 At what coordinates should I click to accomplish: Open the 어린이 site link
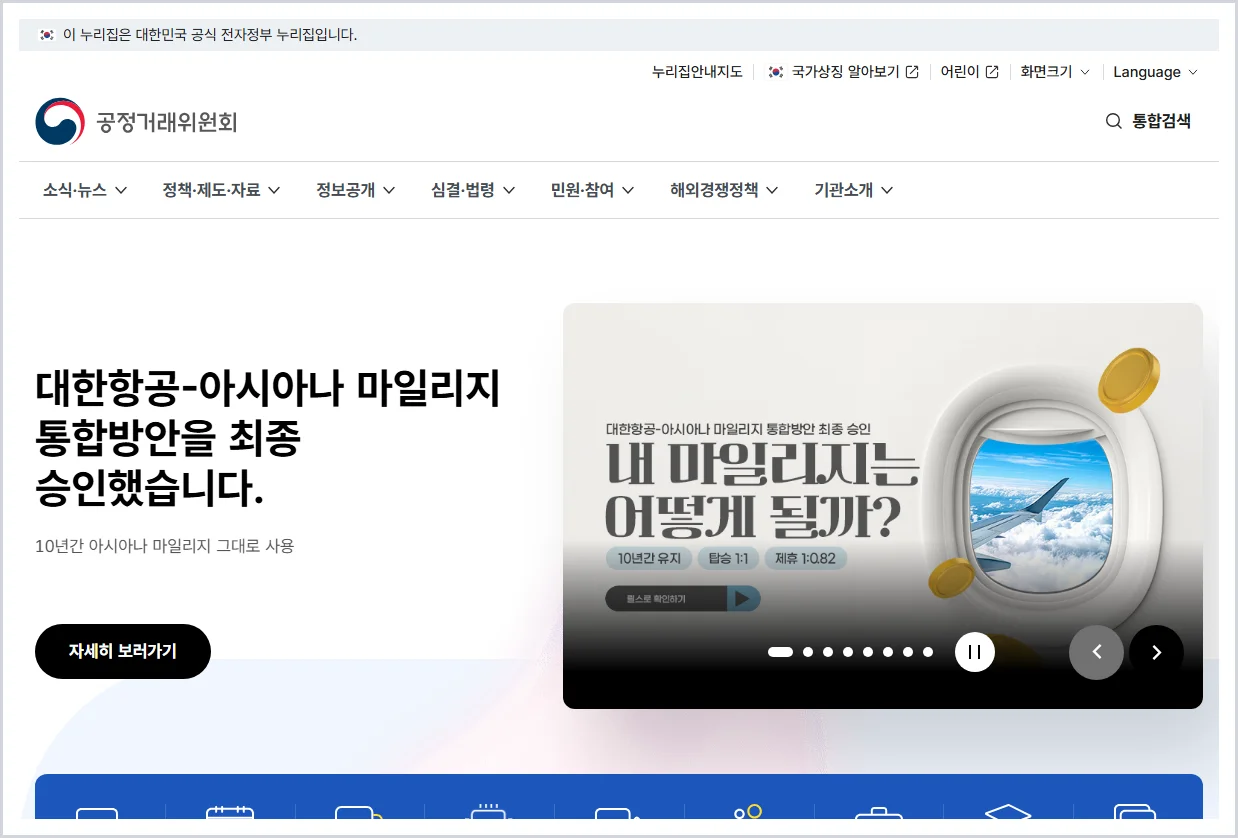969,72
